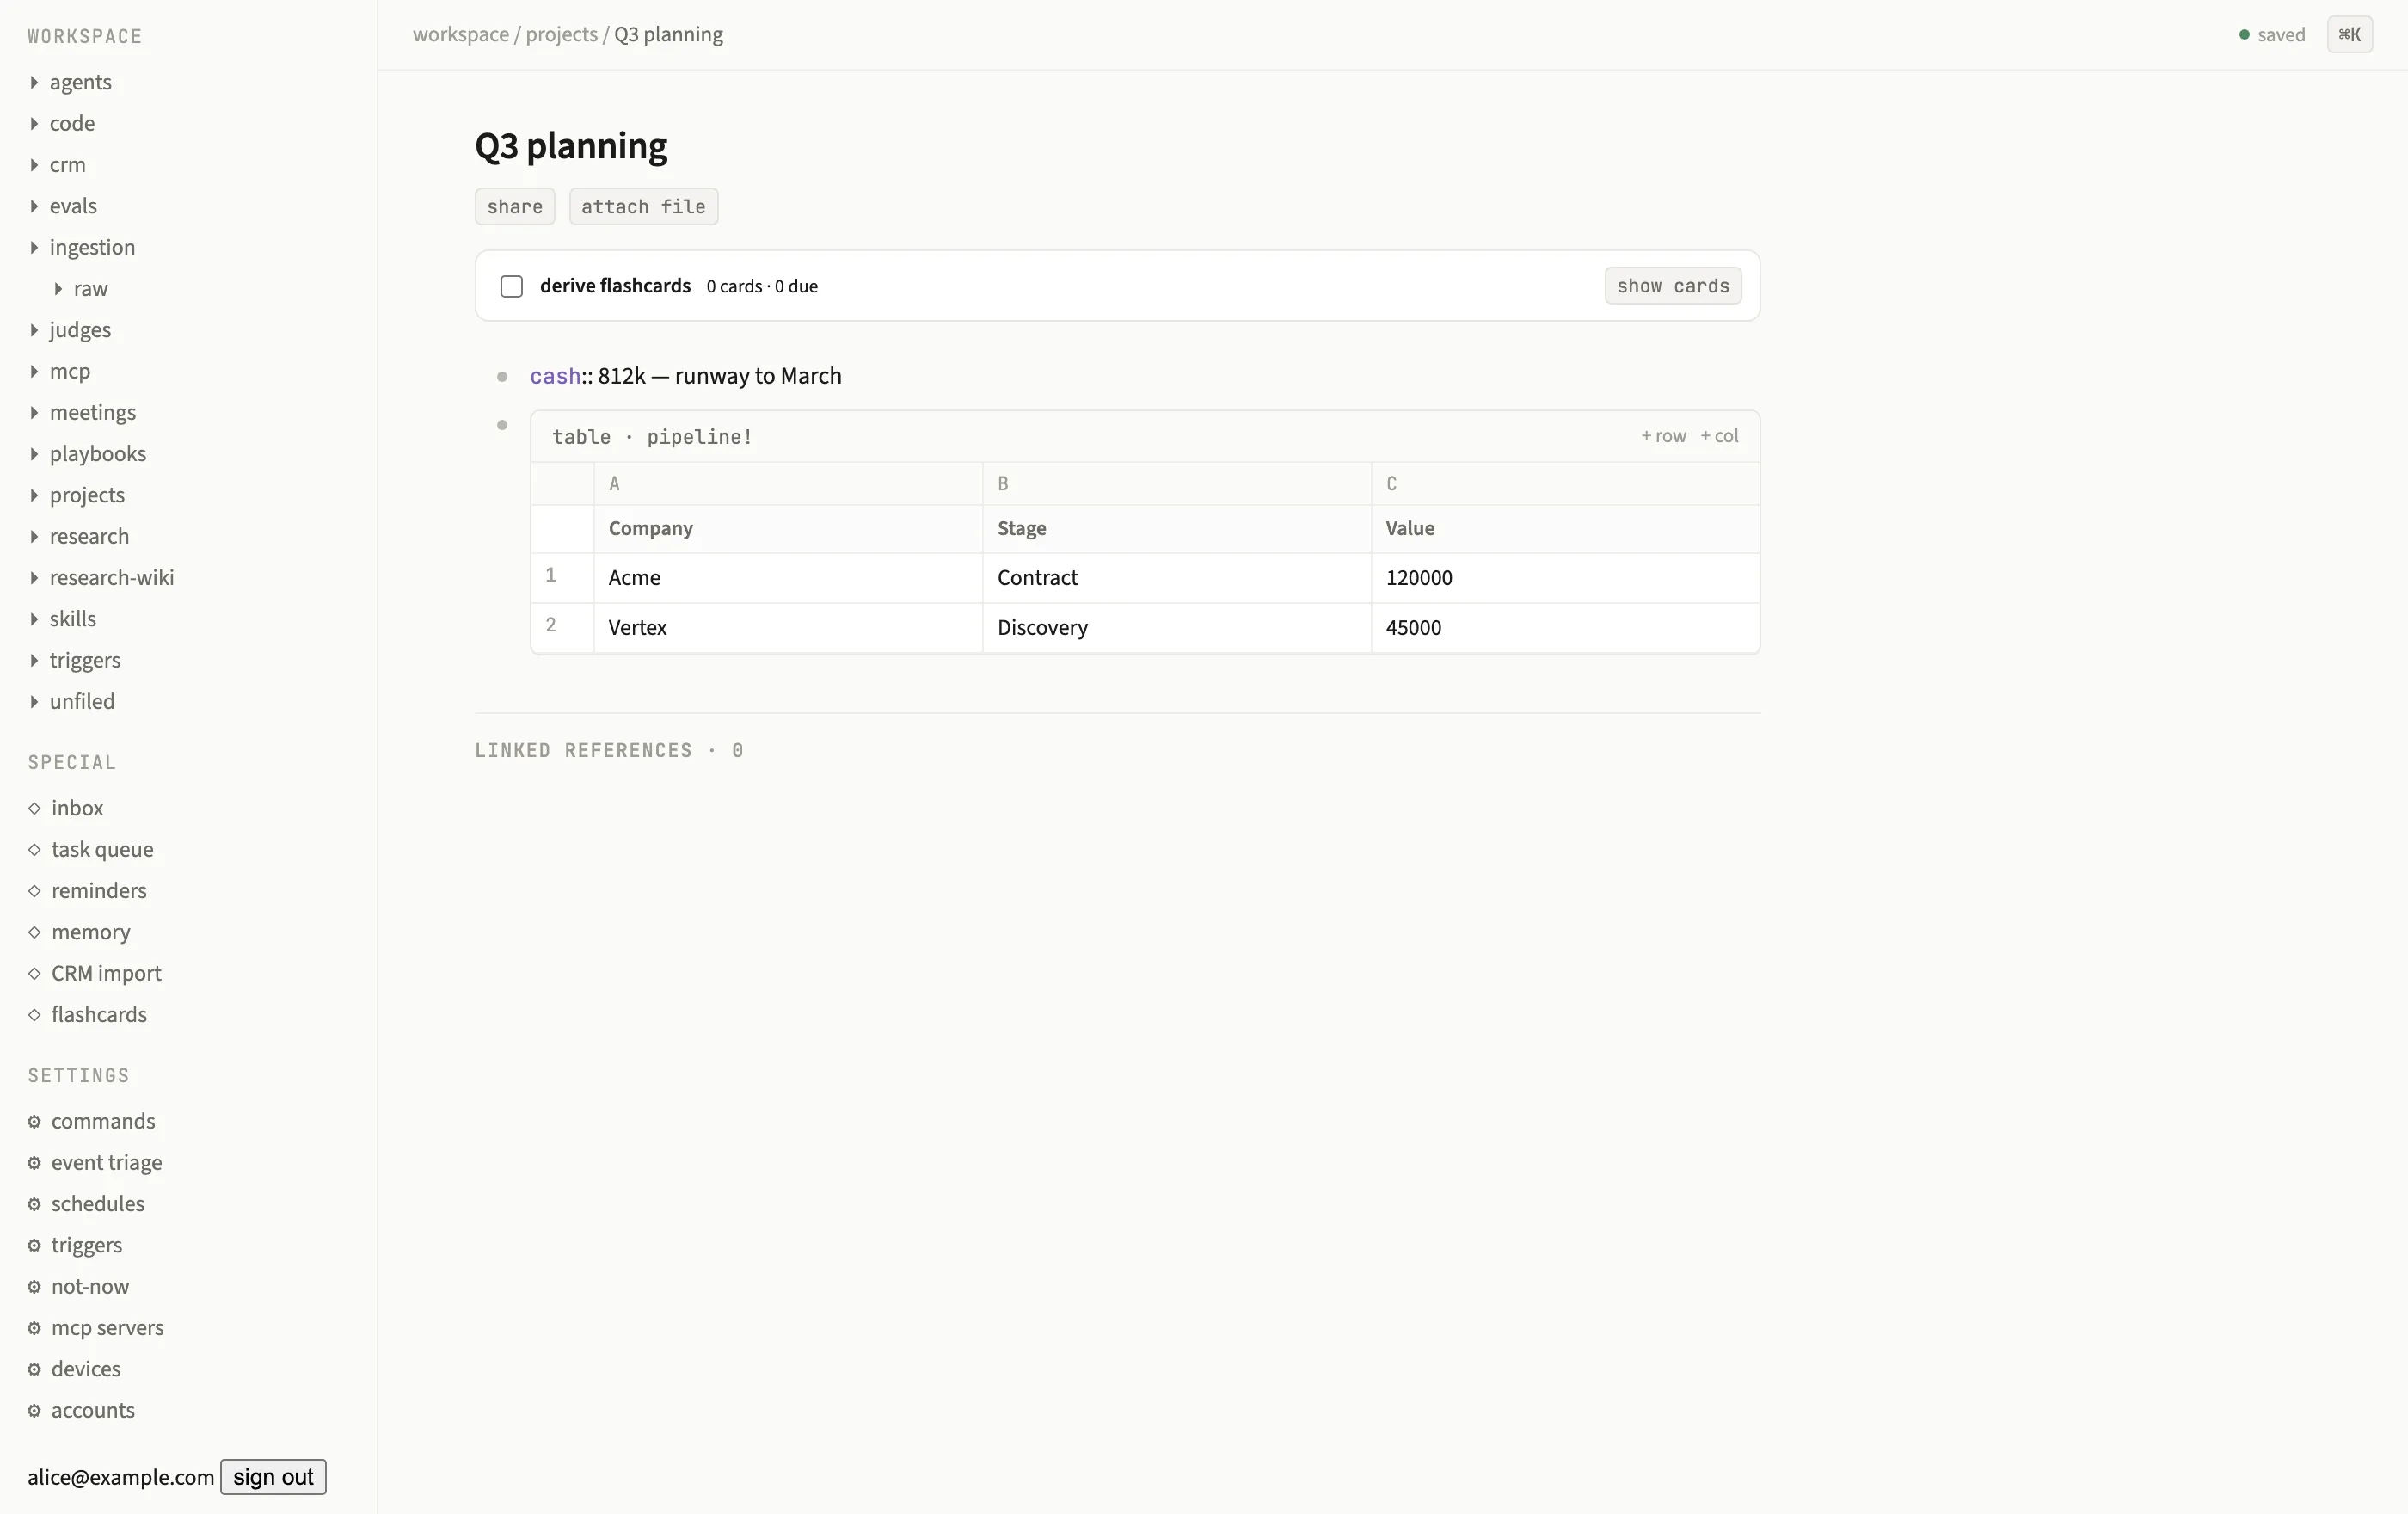
Task: Open the workspace triggers folder
Action: click(x=85, y=660)
